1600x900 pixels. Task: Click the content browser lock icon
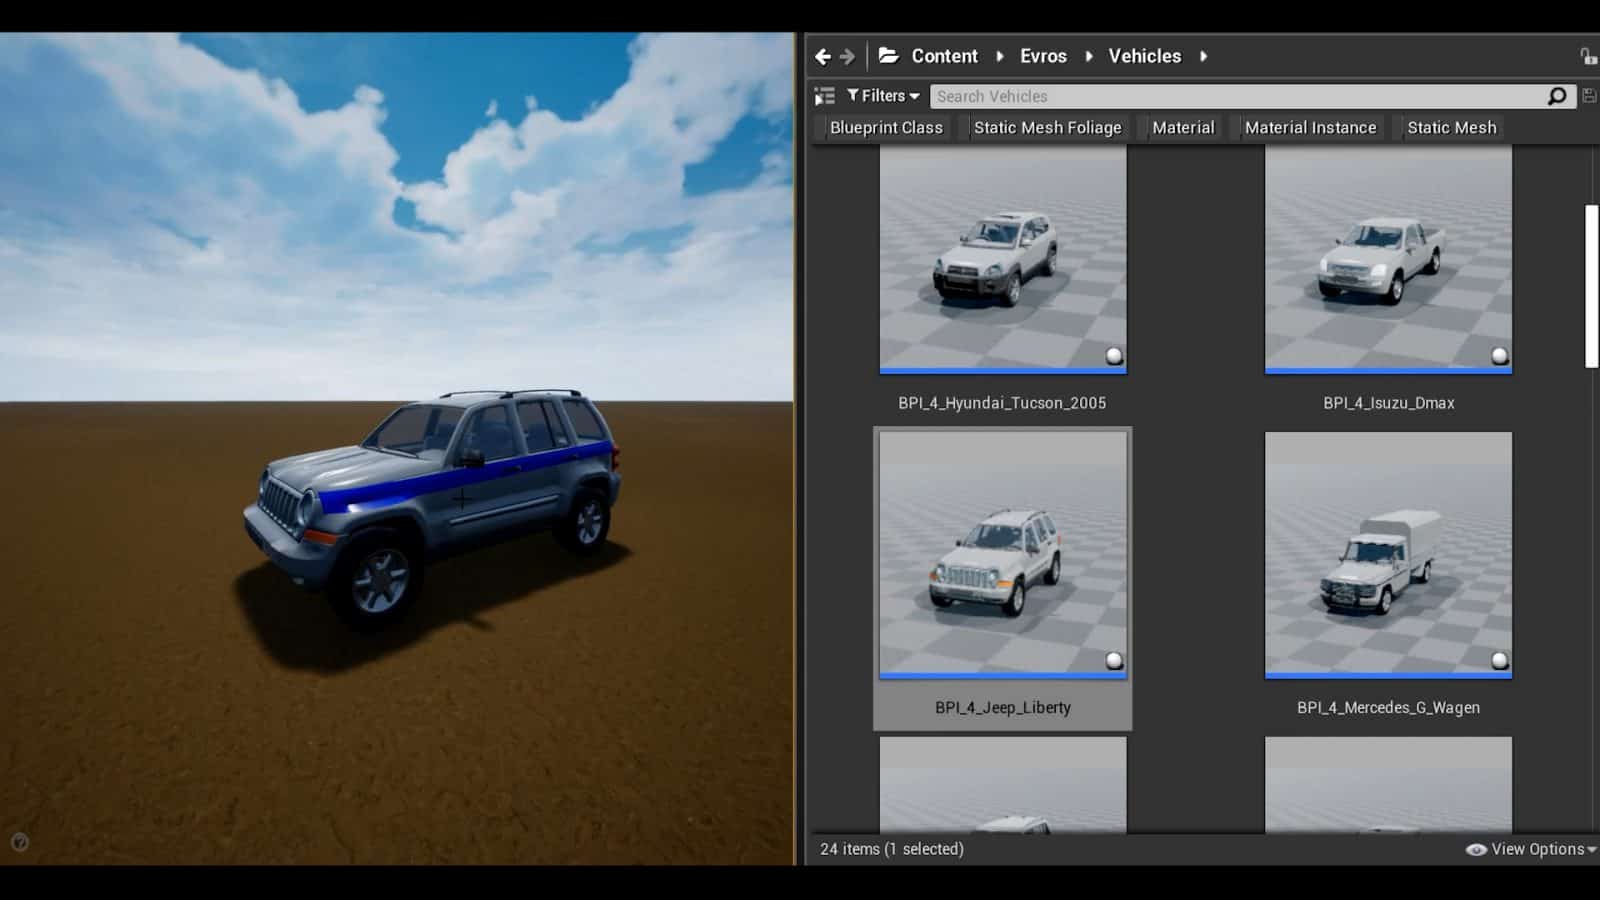(1588, 56)
